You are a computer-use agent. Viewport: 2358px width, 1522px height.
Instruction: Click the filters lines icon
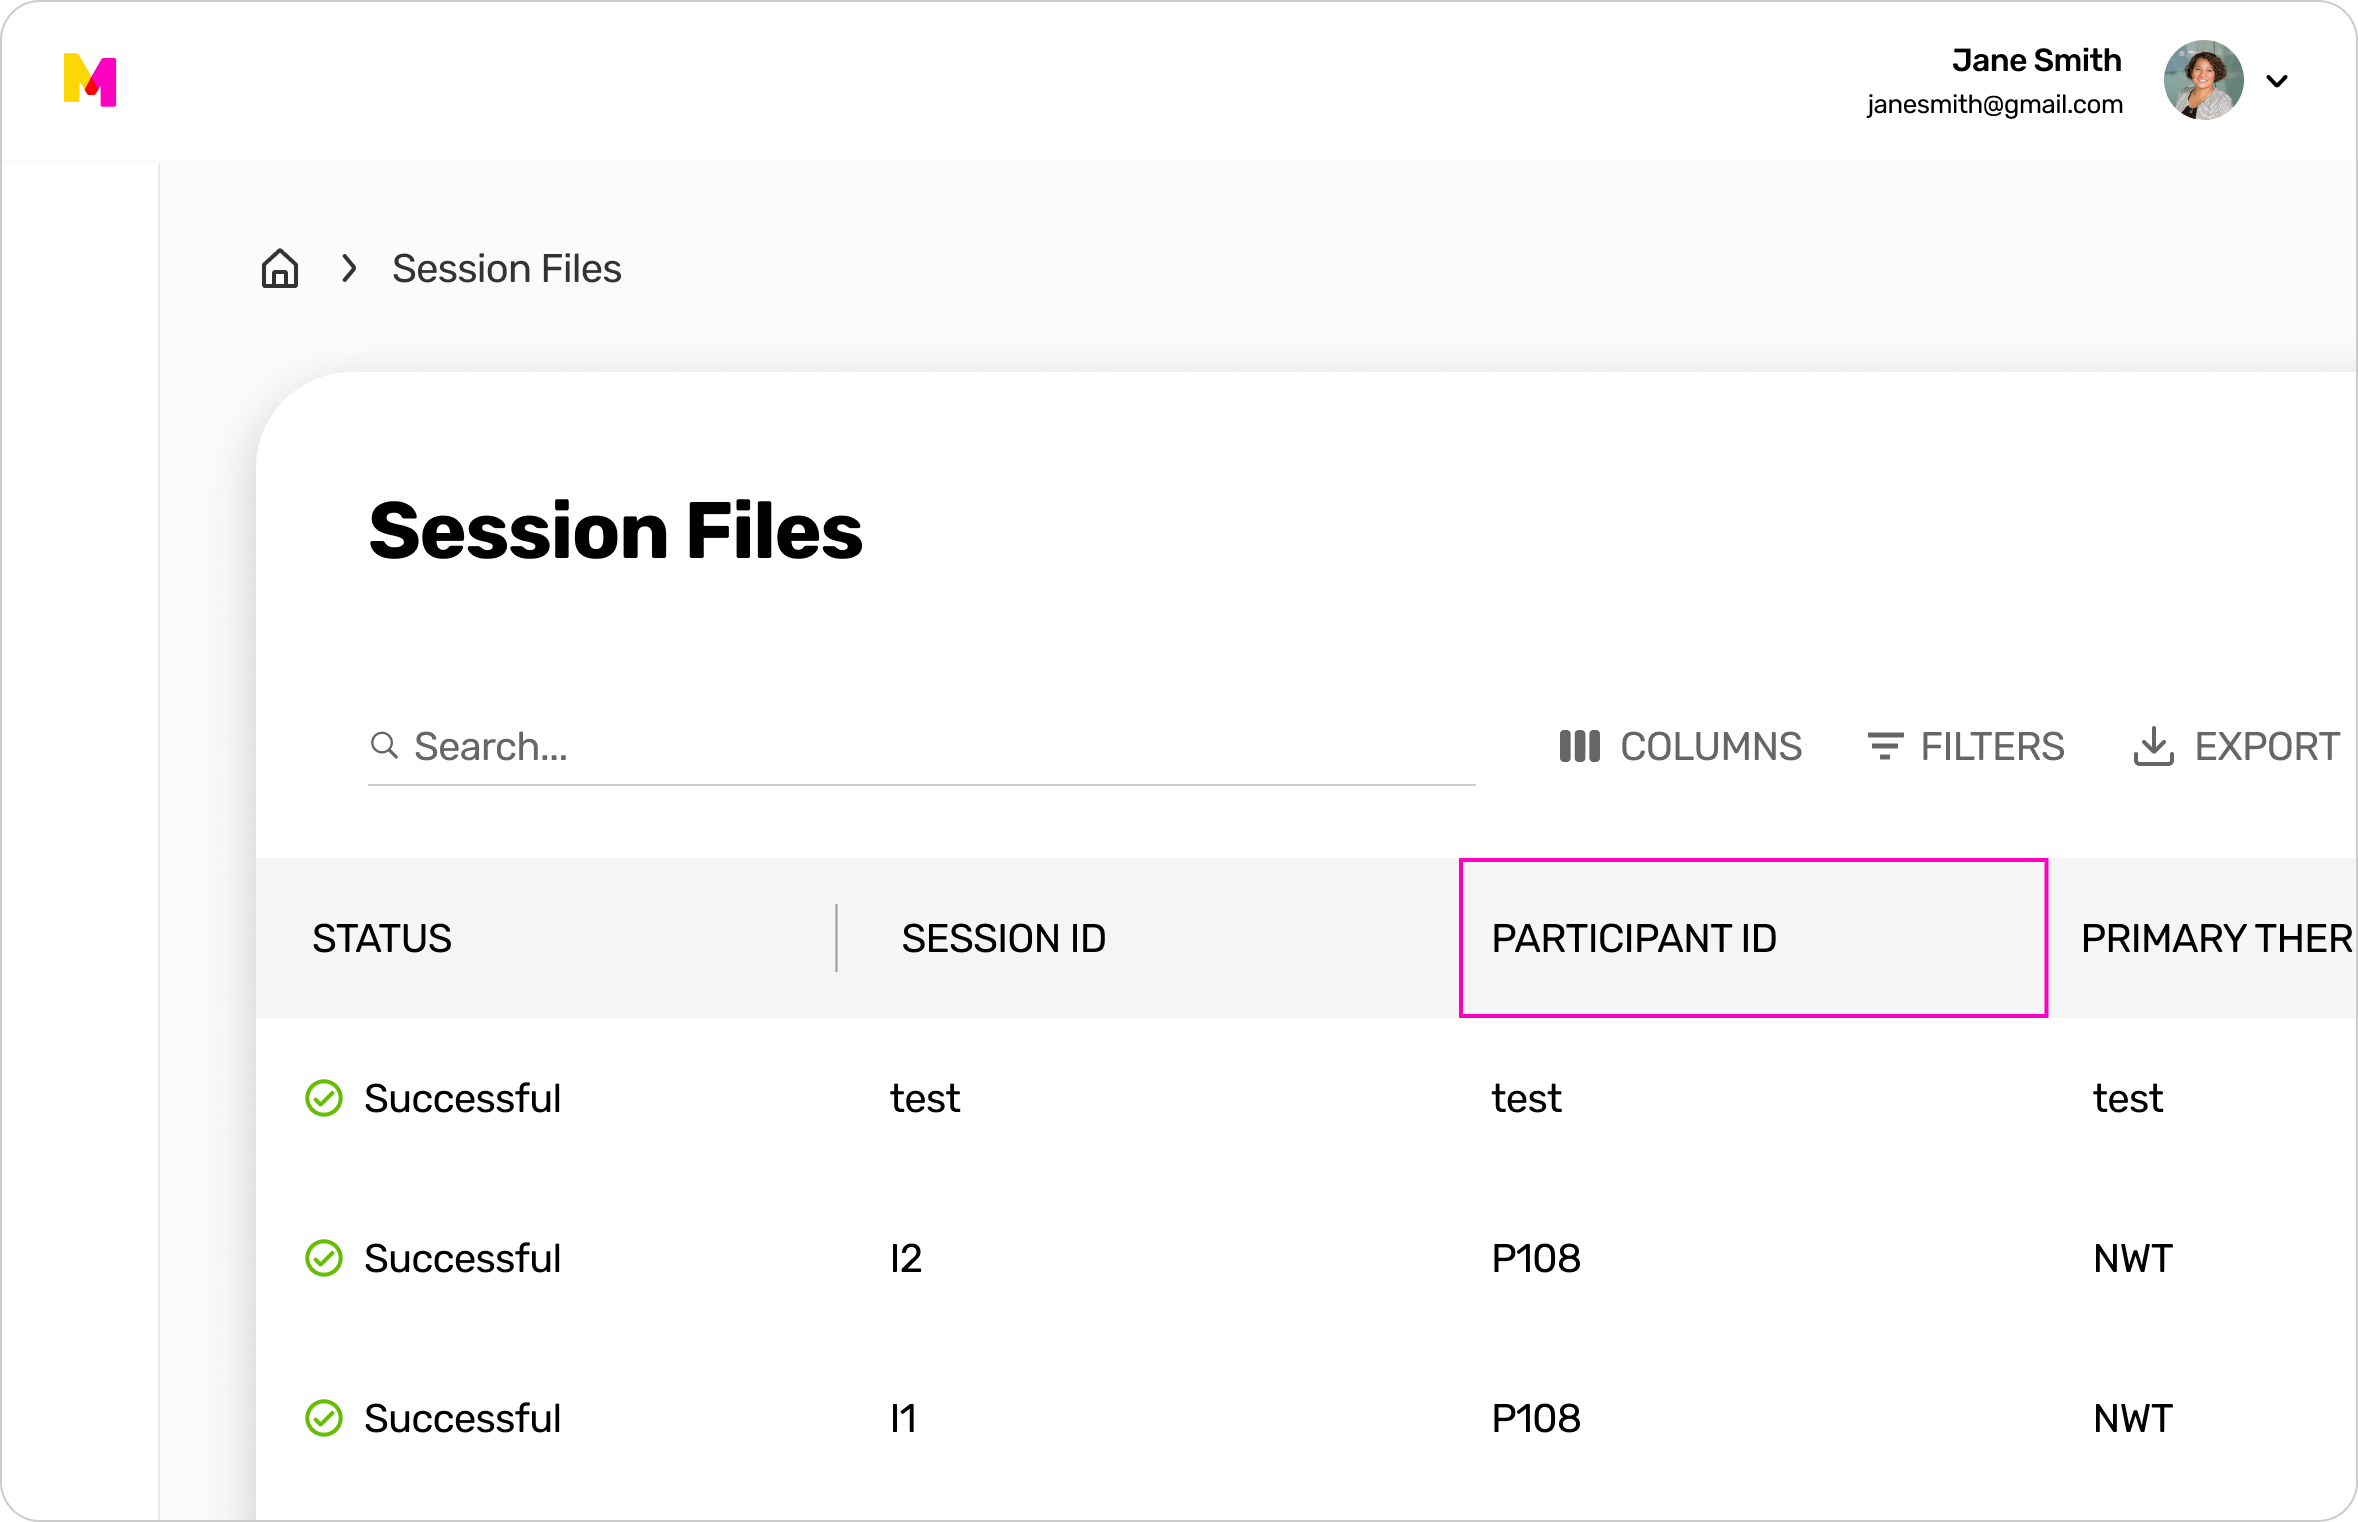pos(1885,746)
